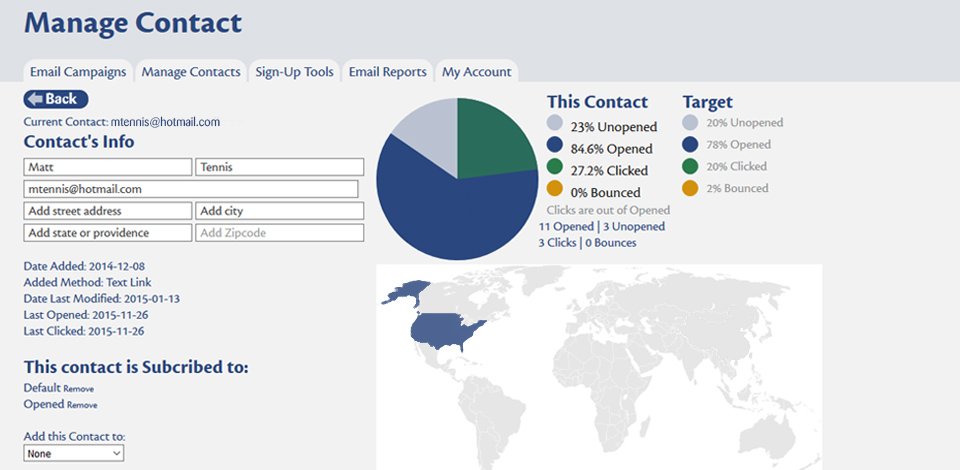960x470 pixels.
Task: Click the gray Unopened slice of the pie chart
Action: point(435,132)
